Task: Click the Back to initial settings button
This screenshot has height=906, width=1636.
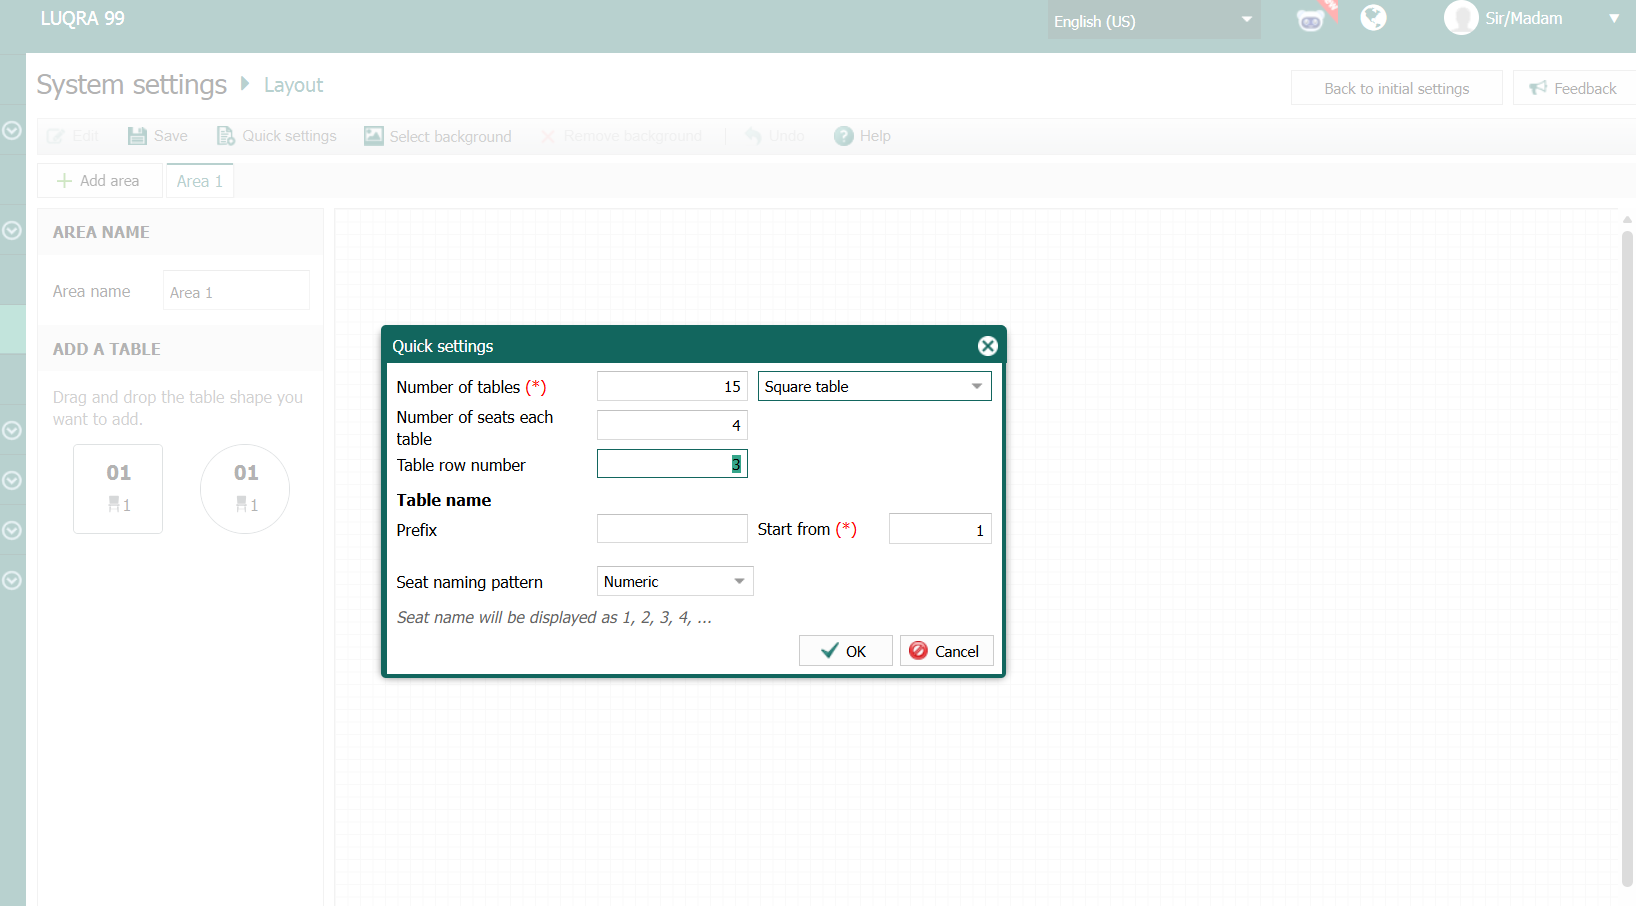Action: click(x=1397, y=88)
